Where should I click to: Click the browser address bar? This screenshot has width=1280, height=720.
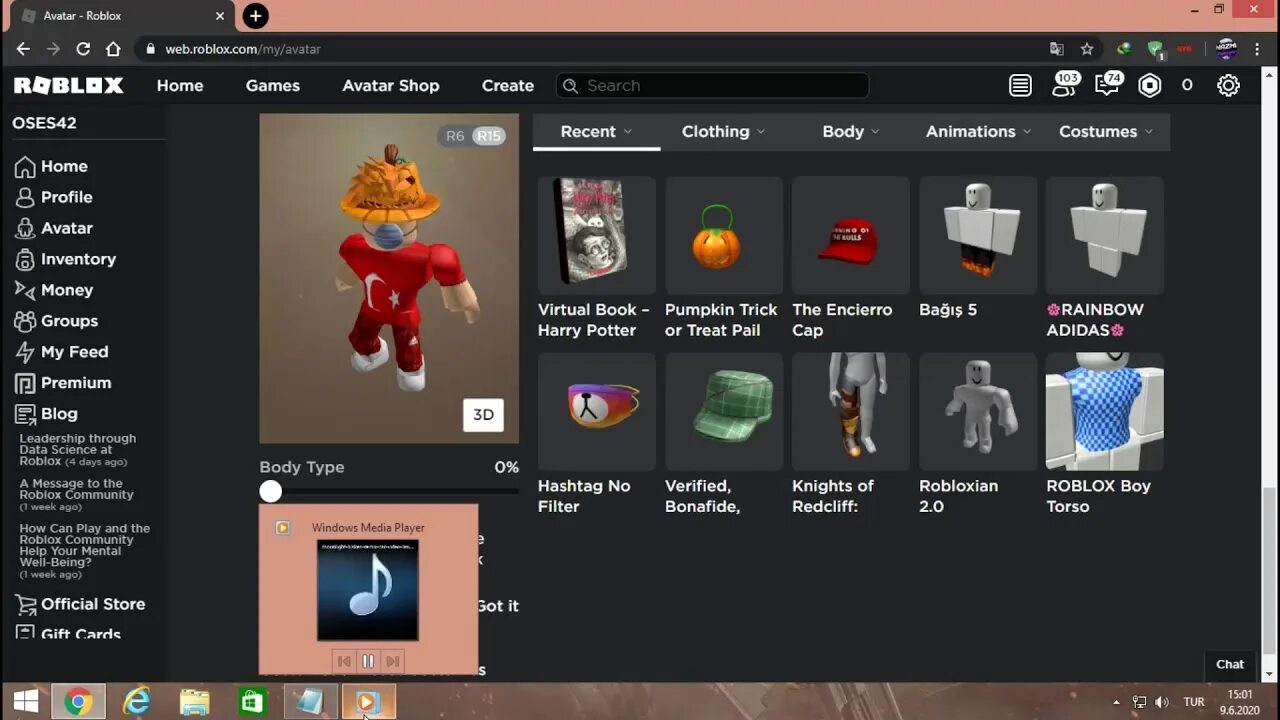590,48
